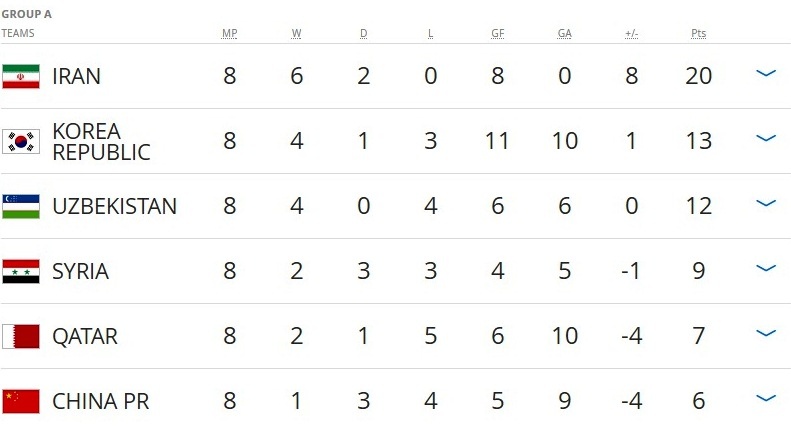Click the MP column header
The height and width of the screenshot is (428, 791).
click(x=229, y=33)
